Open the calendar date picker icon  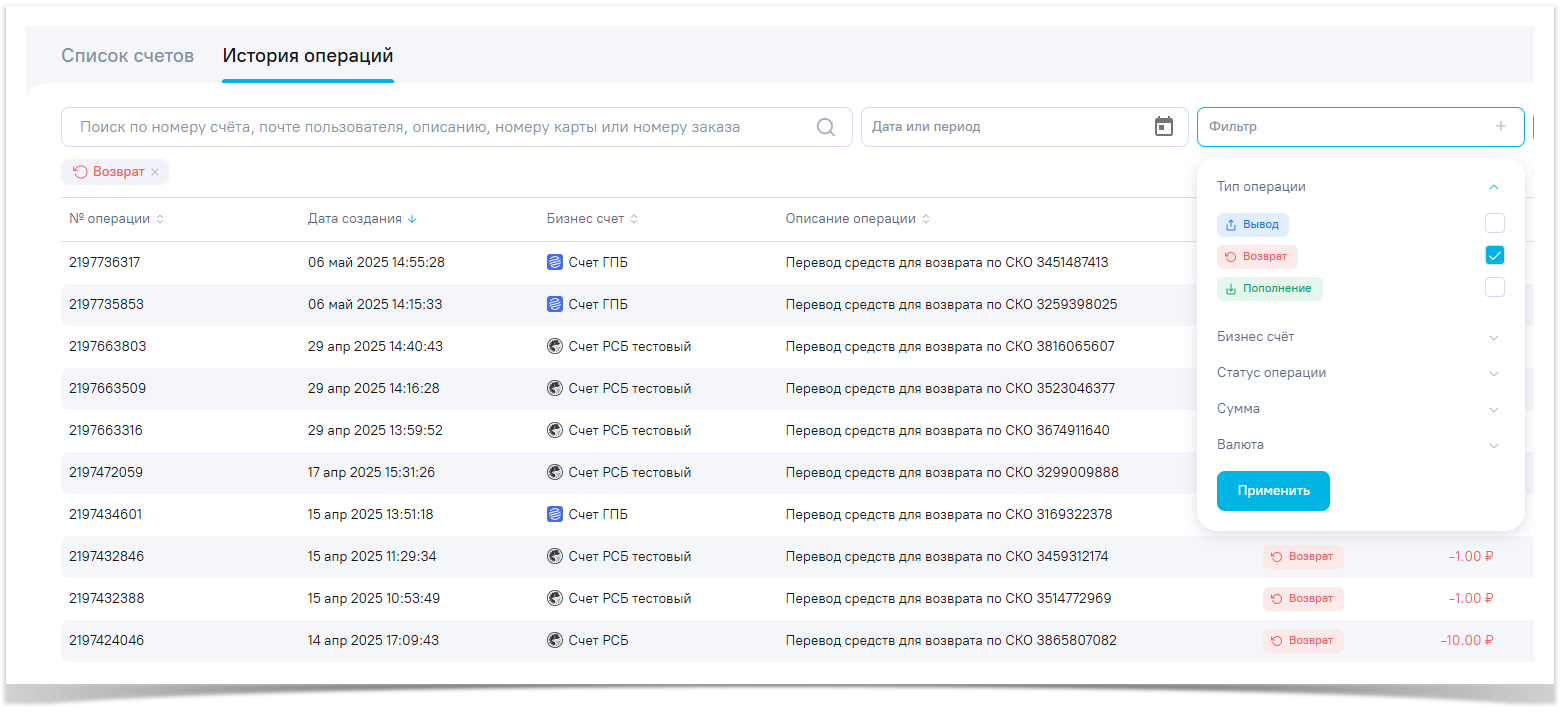1163,127
